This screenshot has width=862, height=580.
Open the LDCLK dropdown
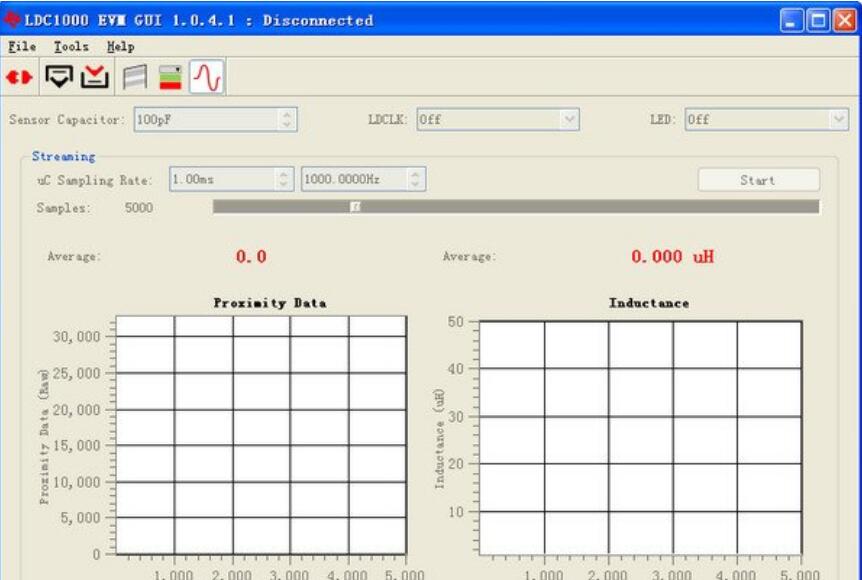(498, 119)
